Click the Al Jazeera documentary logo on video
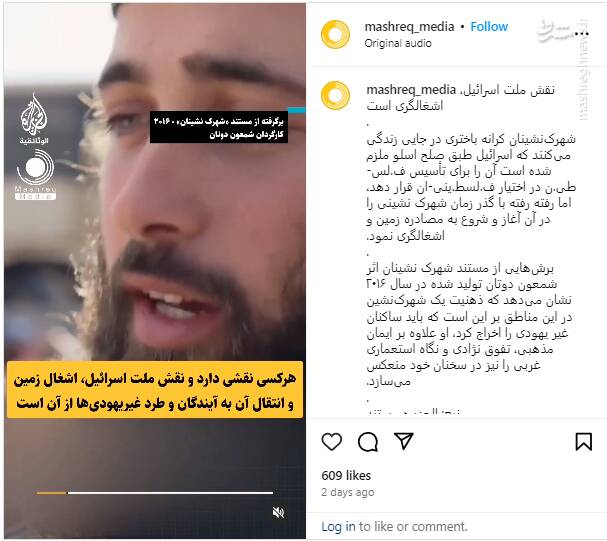This screenshot has width=607, height=541. [34, 118]
